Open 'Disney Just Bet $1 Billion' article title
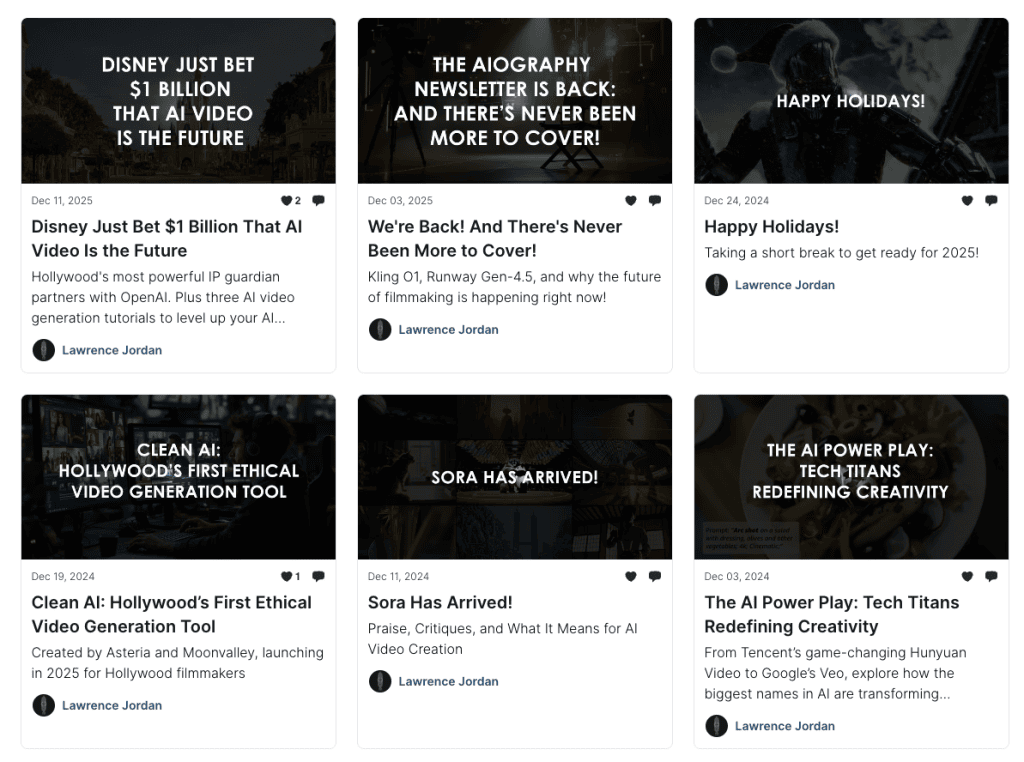 [166, 238]
